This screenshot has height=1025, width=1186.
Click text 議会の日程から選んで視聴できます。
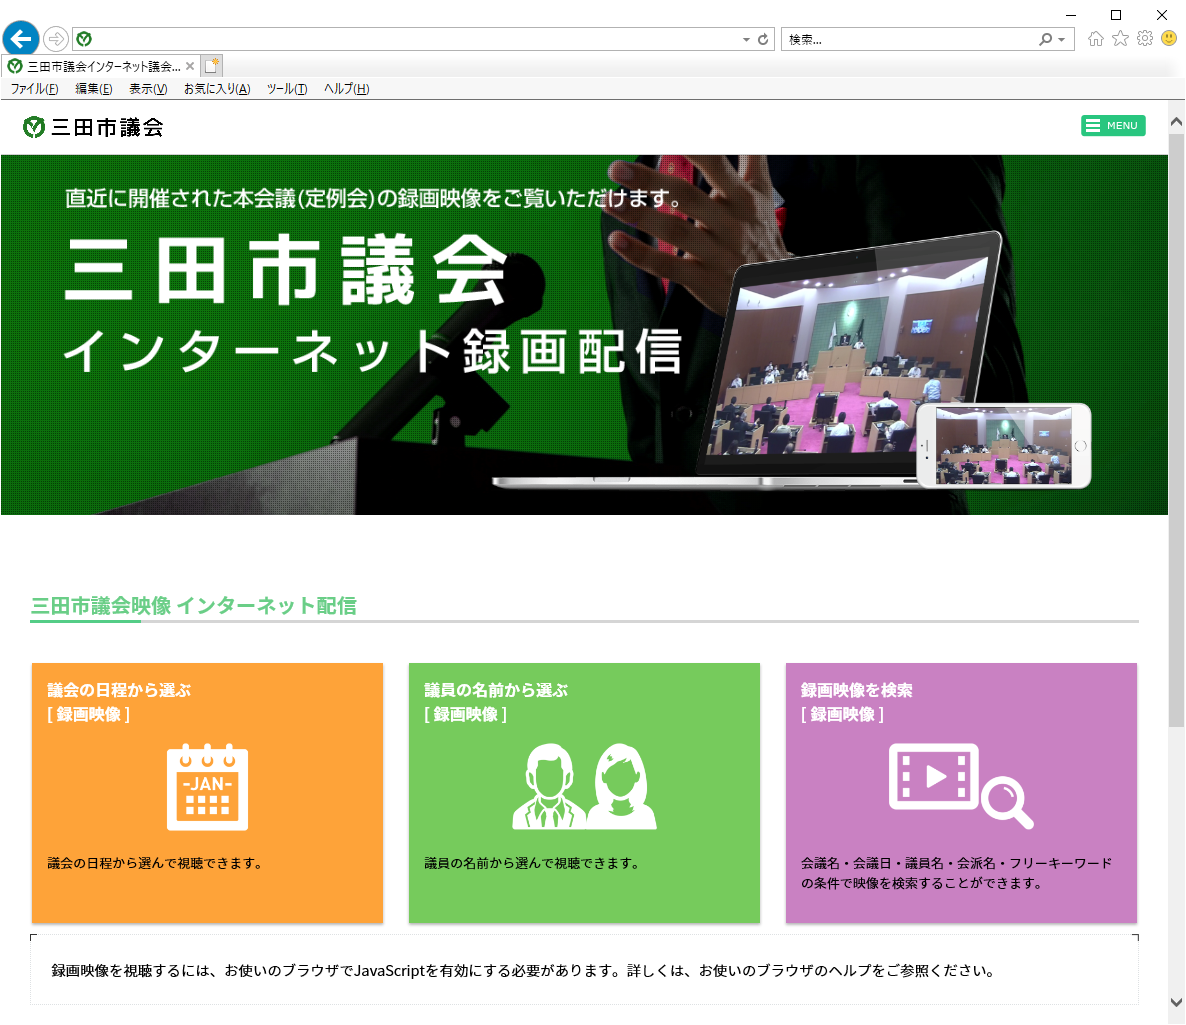tap(157, 863)
